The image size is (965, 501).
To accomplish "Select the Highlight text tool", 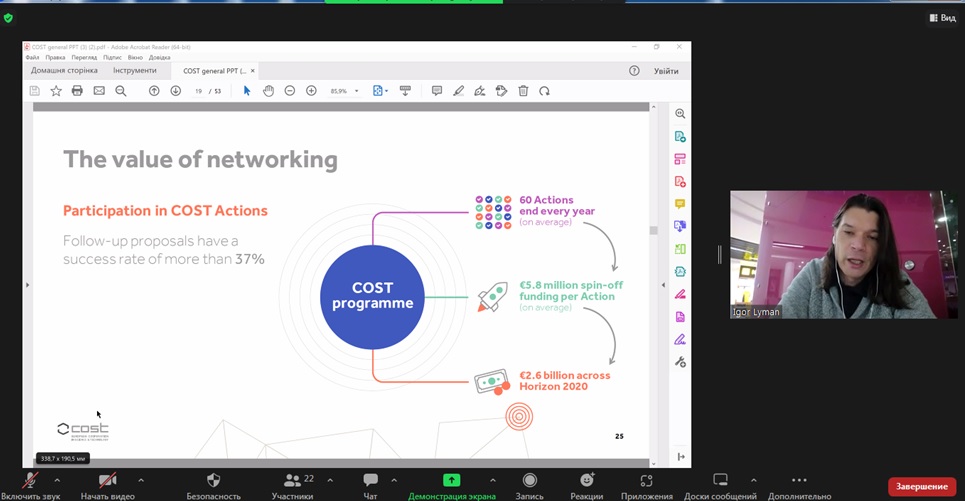I will [458, 91].
